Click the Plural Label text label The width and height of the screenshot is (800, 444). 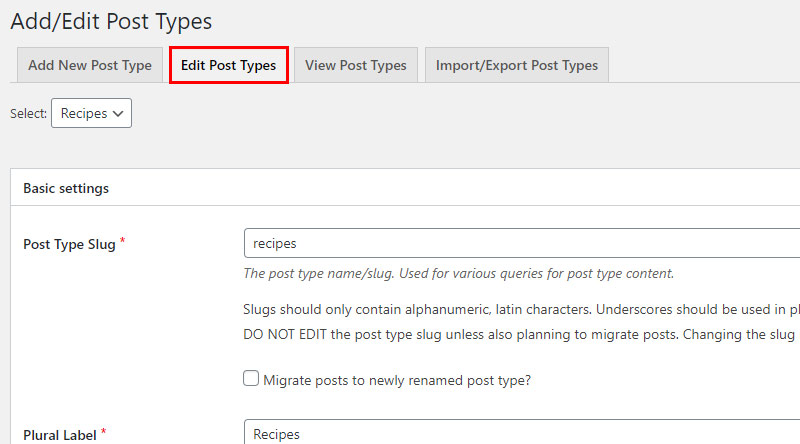click(60, 435)
